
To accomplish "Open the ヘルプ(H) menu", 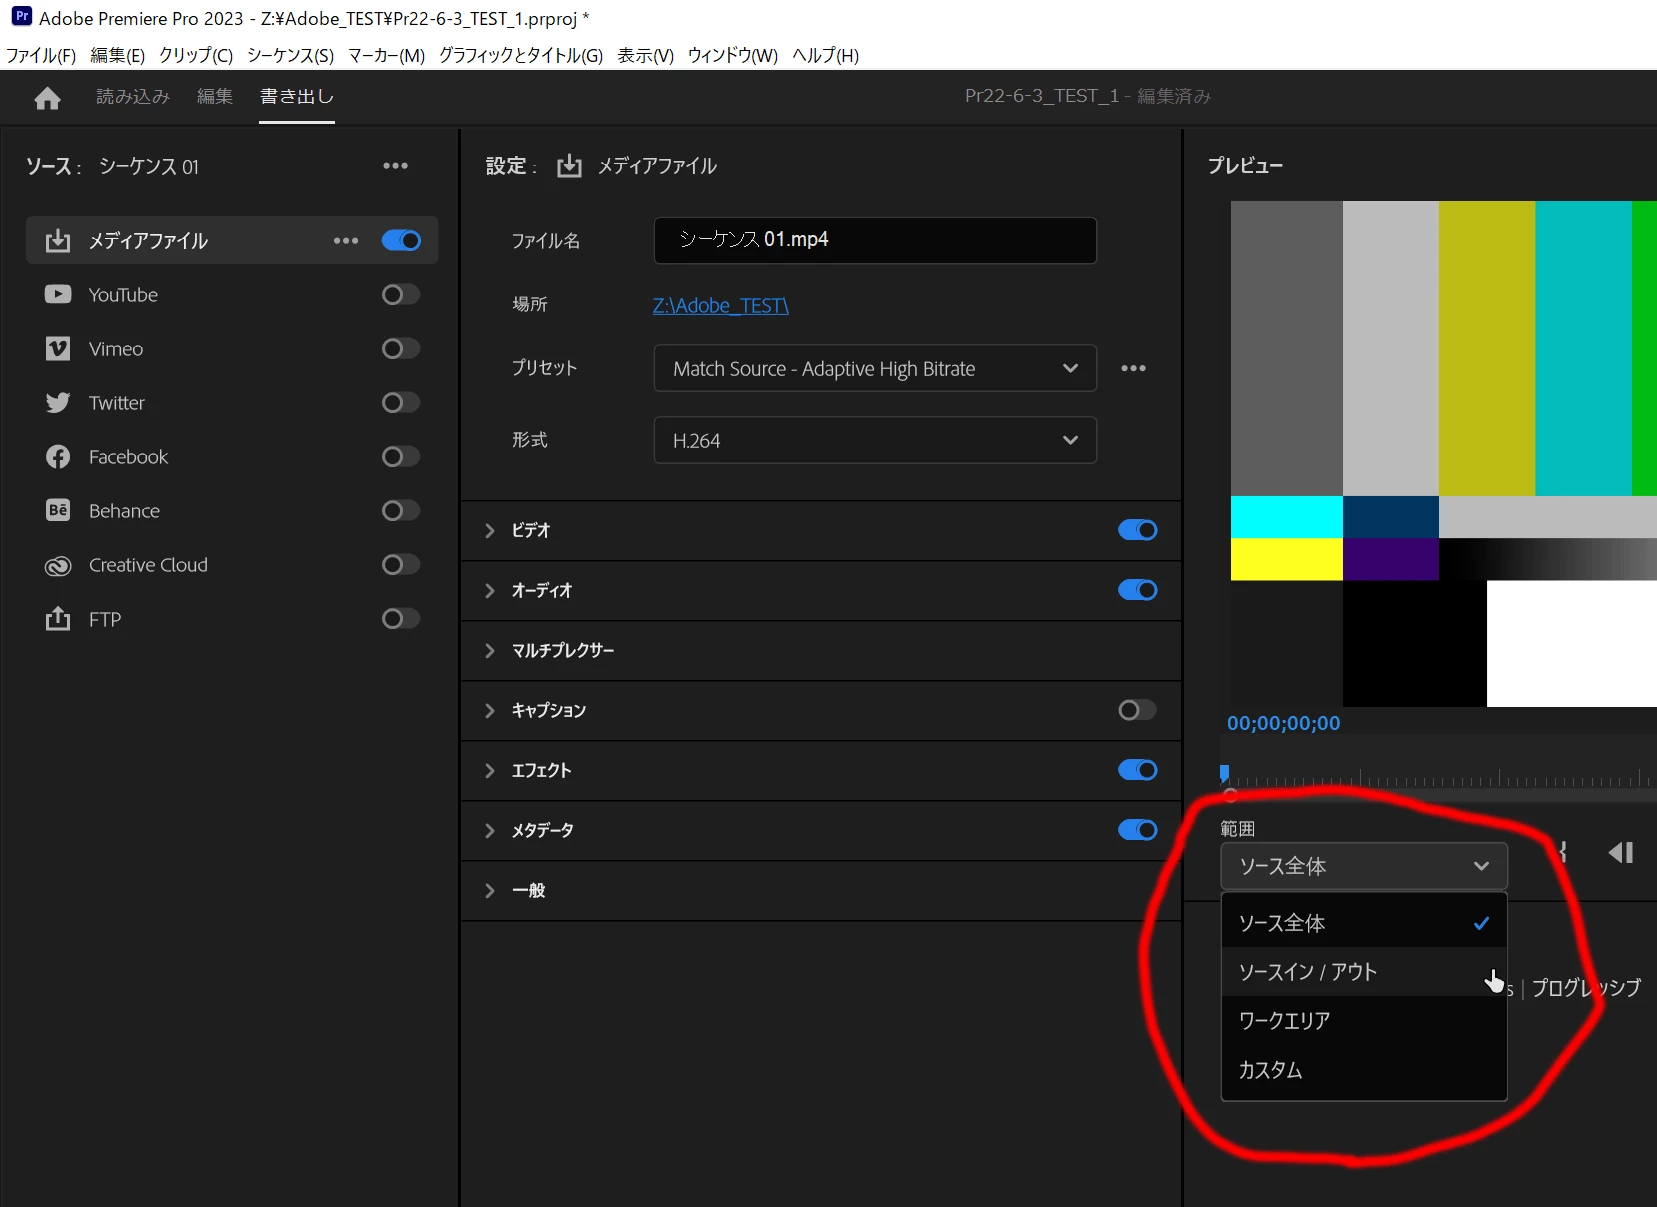I will pos(825,56).
